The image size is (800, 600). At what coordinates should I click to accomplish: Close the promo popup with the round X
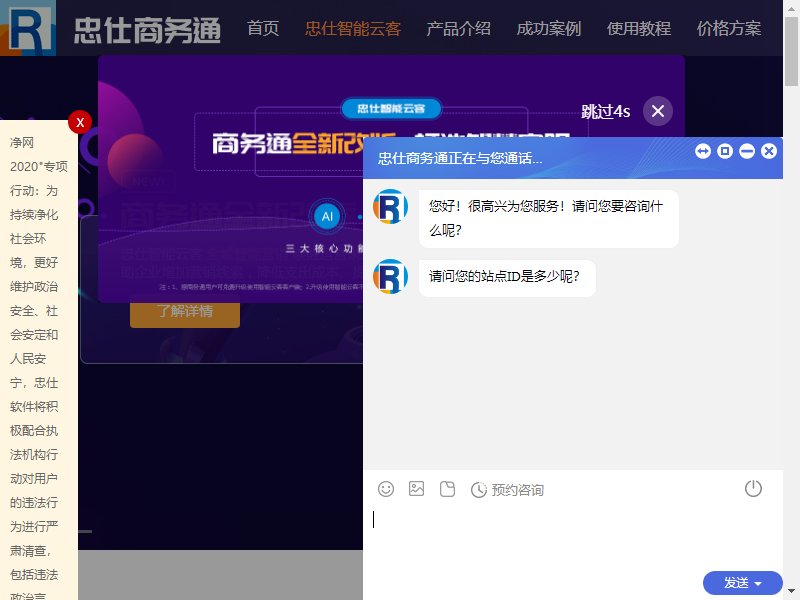(658, 111)
